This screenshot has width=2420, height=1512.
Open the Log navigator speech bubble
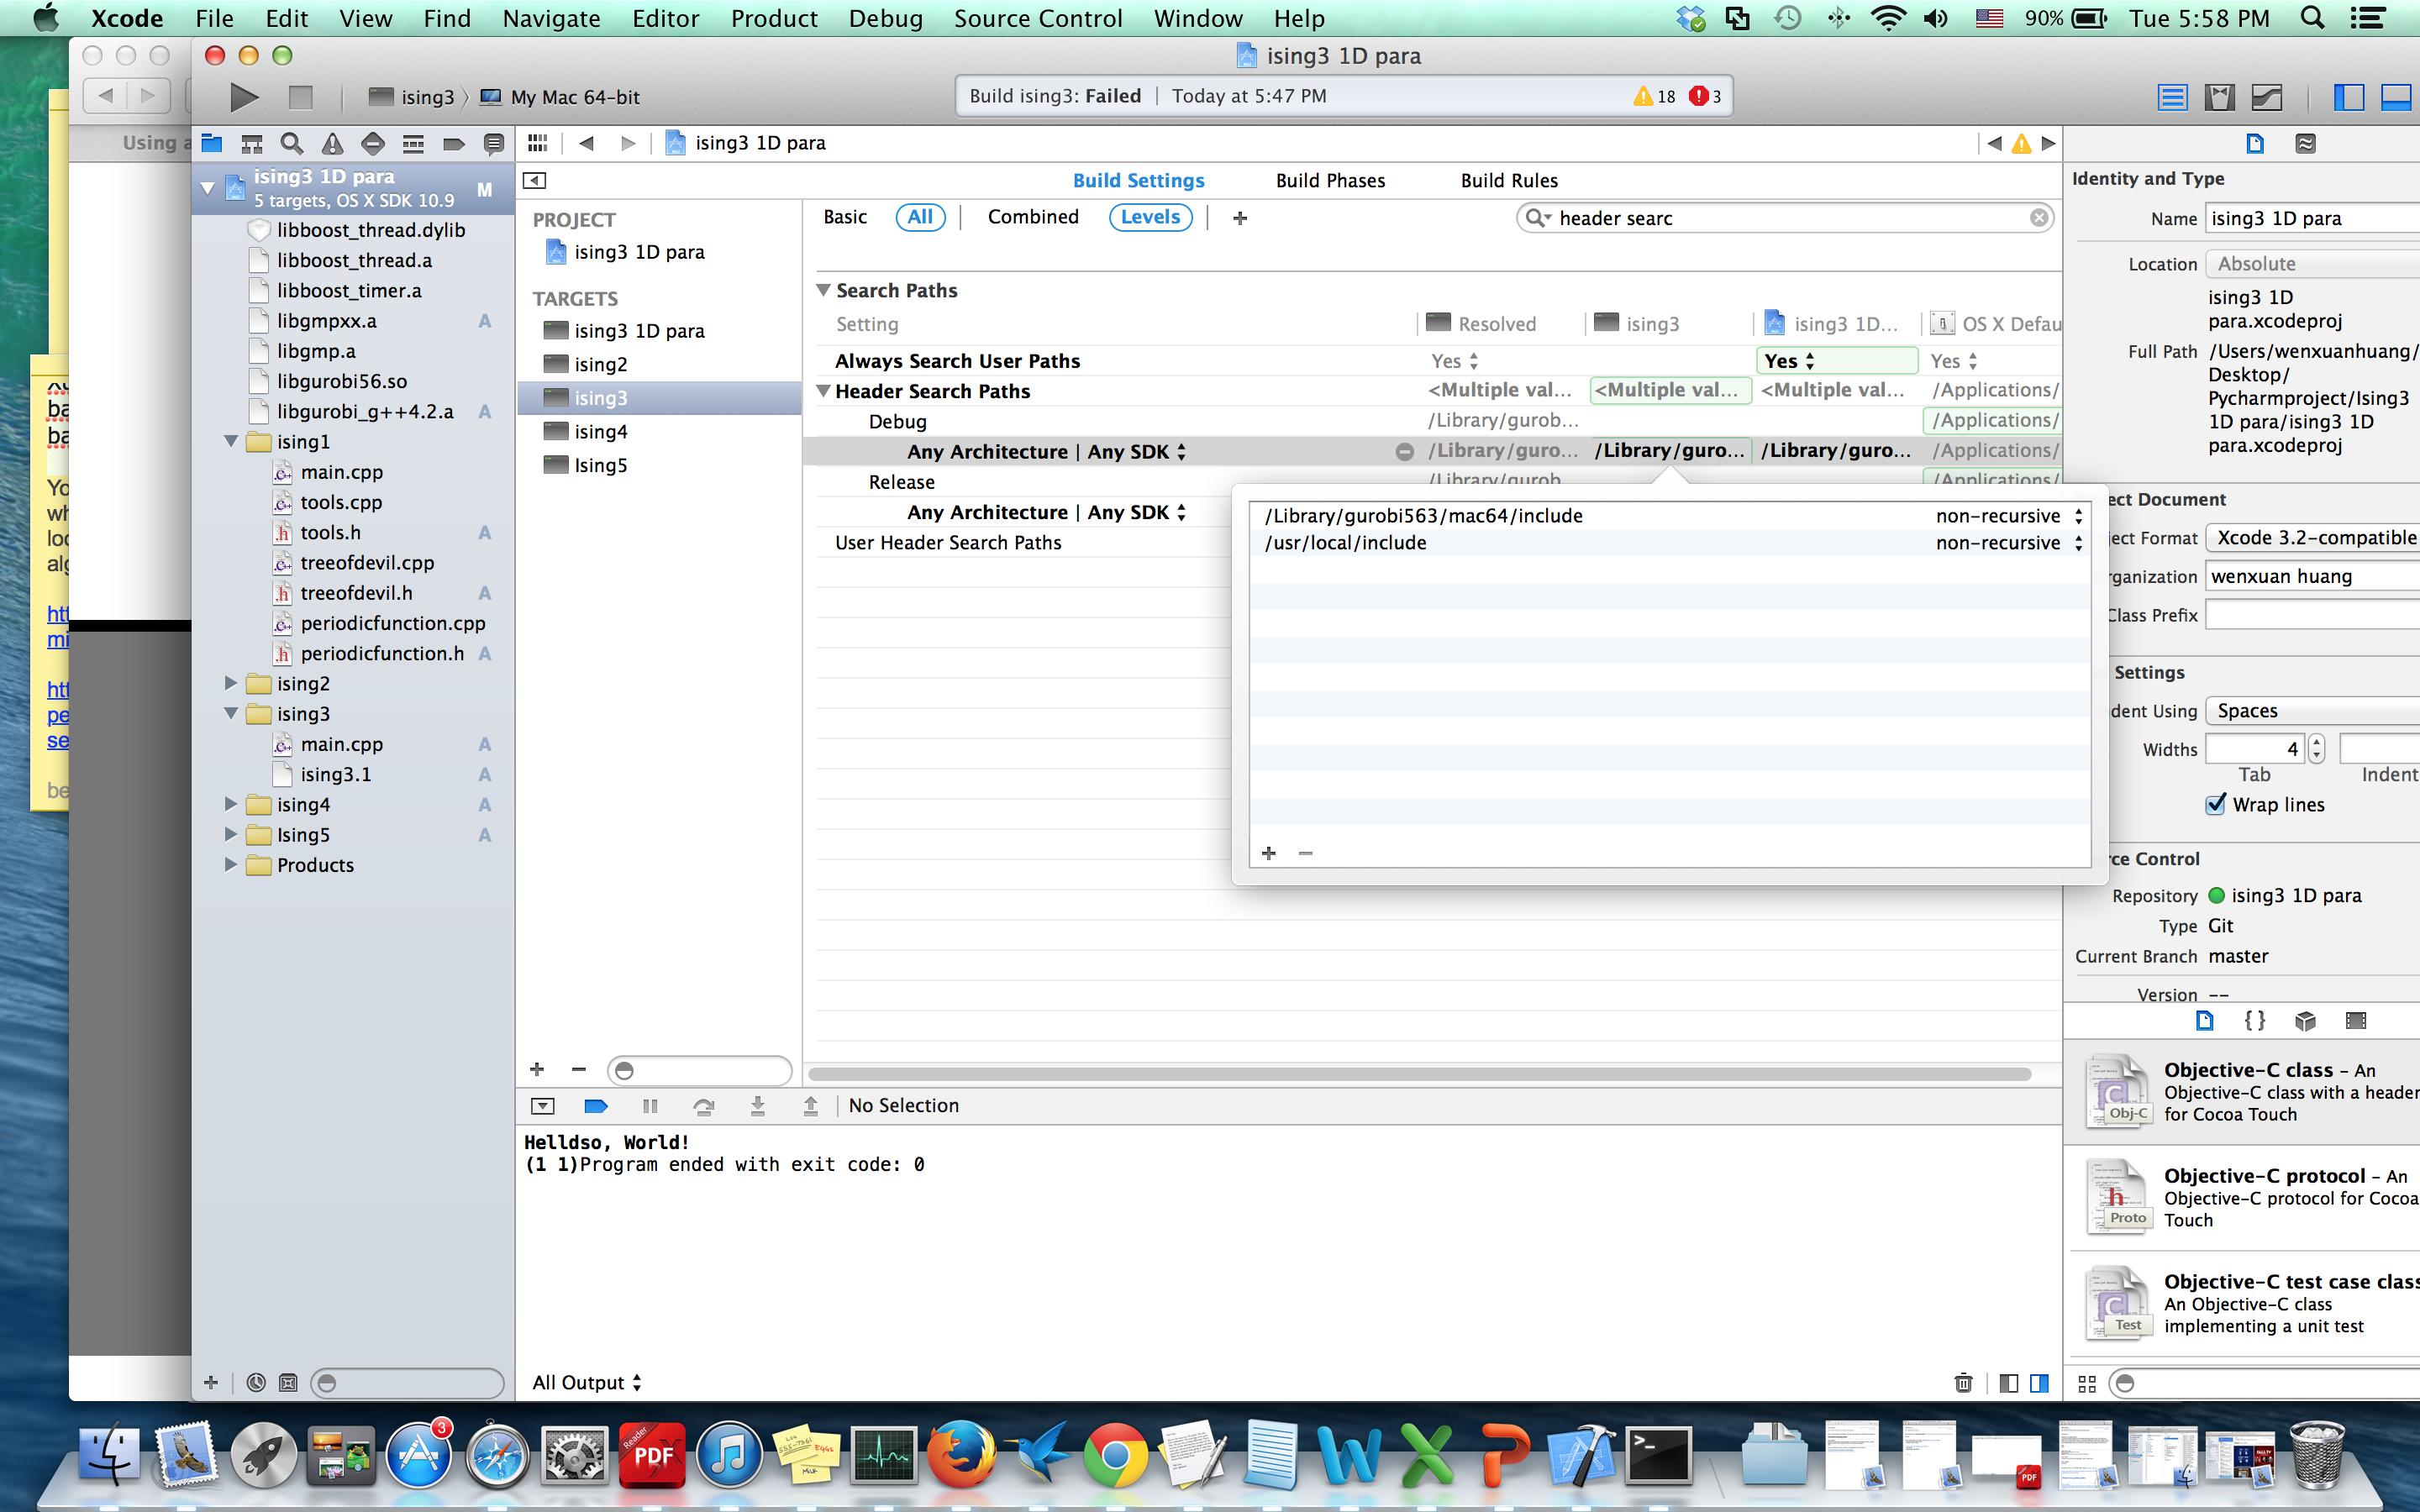coord(493,143)
